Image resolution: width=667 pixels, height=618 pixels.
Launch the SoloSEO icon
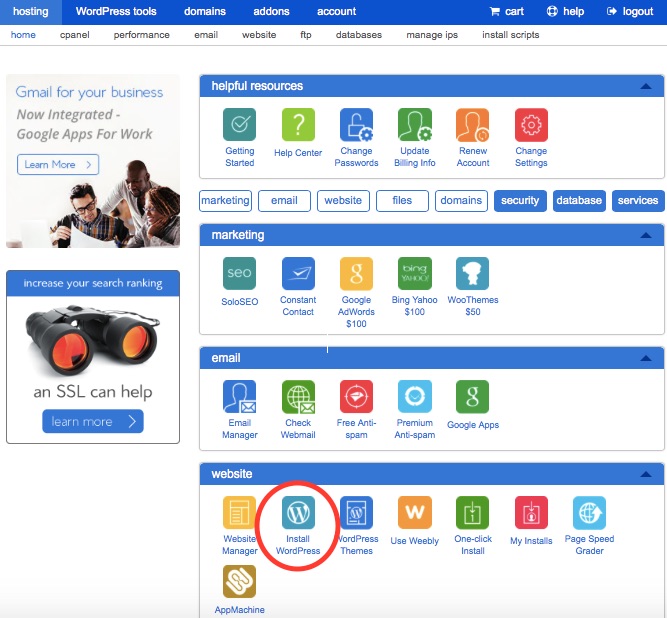[239, 273]
